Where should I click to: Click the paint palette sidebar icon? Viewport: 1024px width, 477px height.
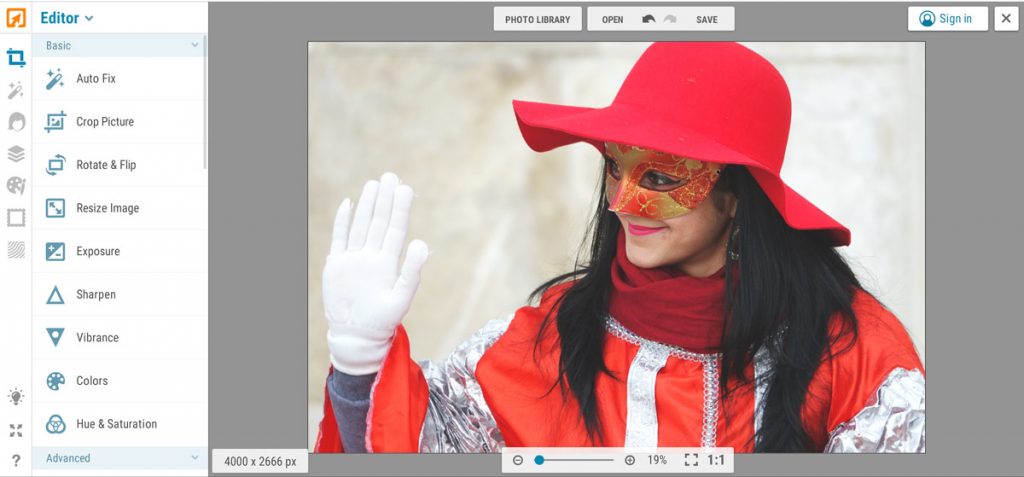(x=16, y=186)
